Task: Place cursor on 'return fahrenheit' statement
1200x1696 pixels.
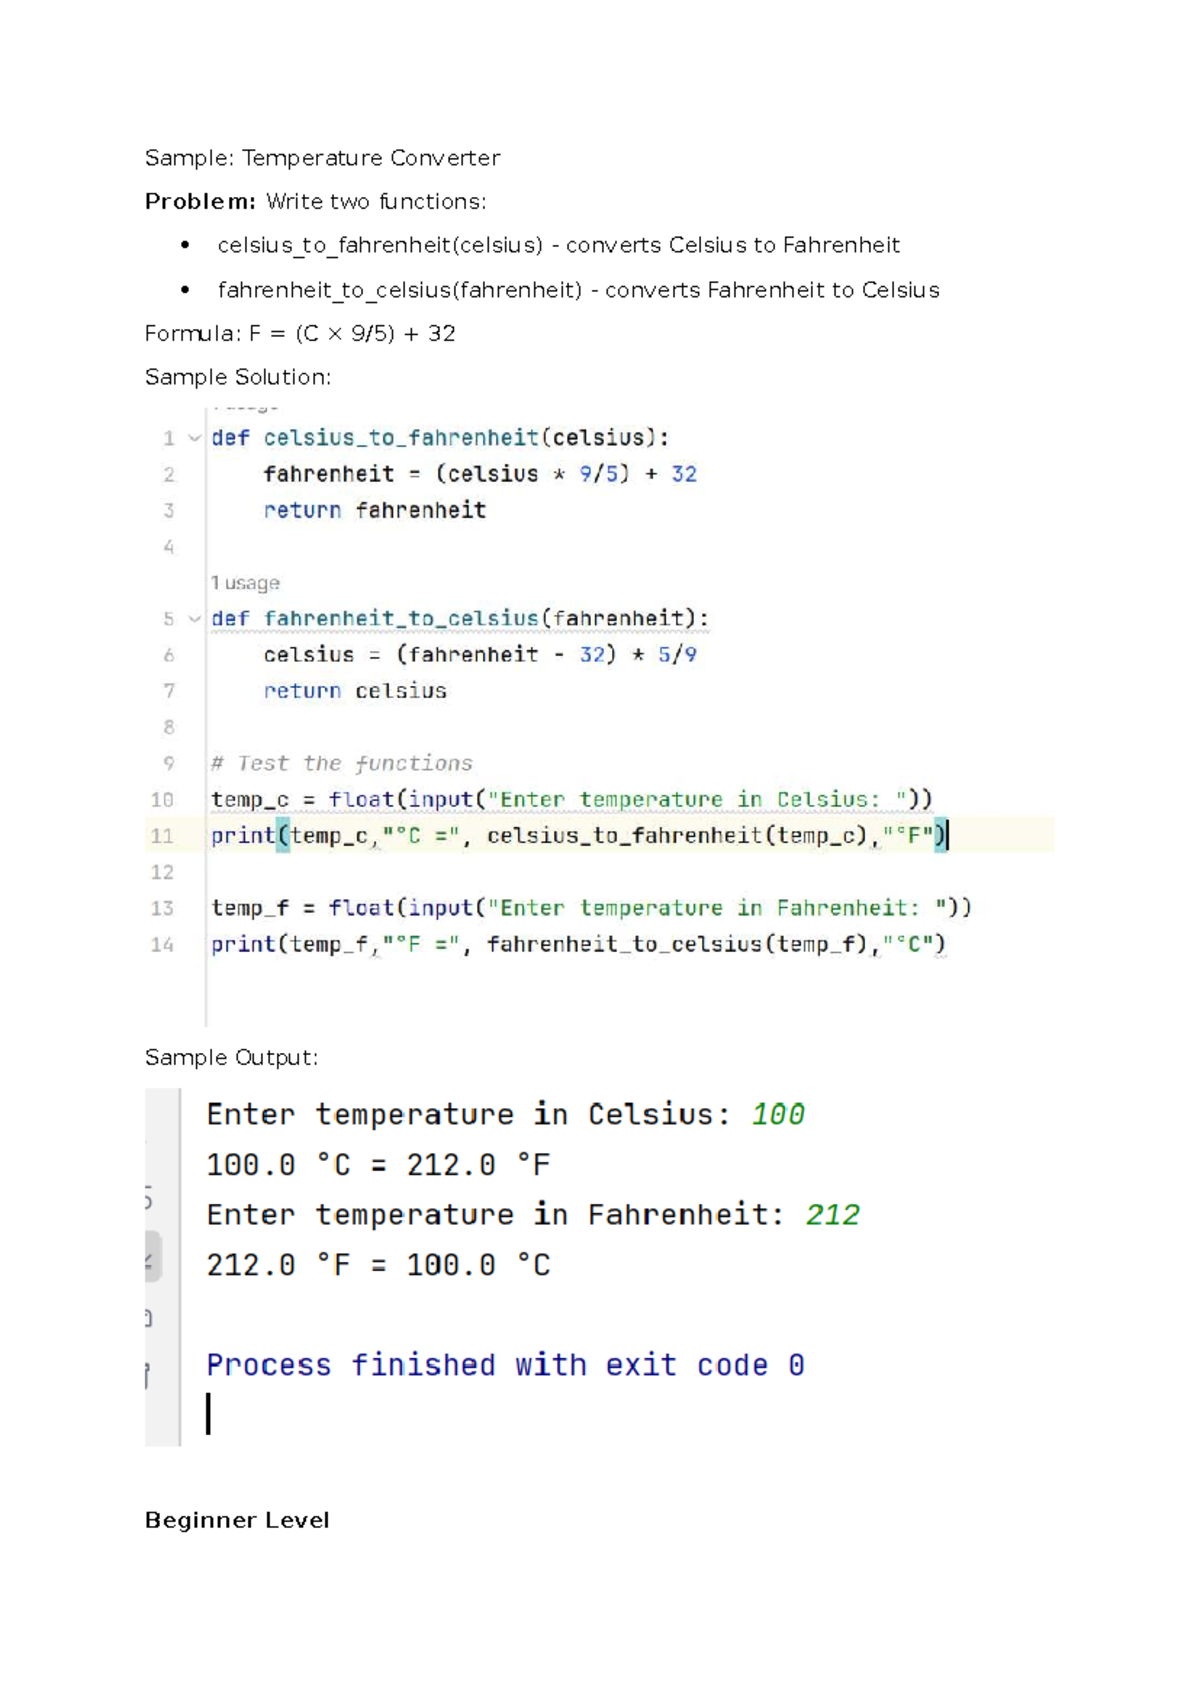Action: (x=375, y=510)
